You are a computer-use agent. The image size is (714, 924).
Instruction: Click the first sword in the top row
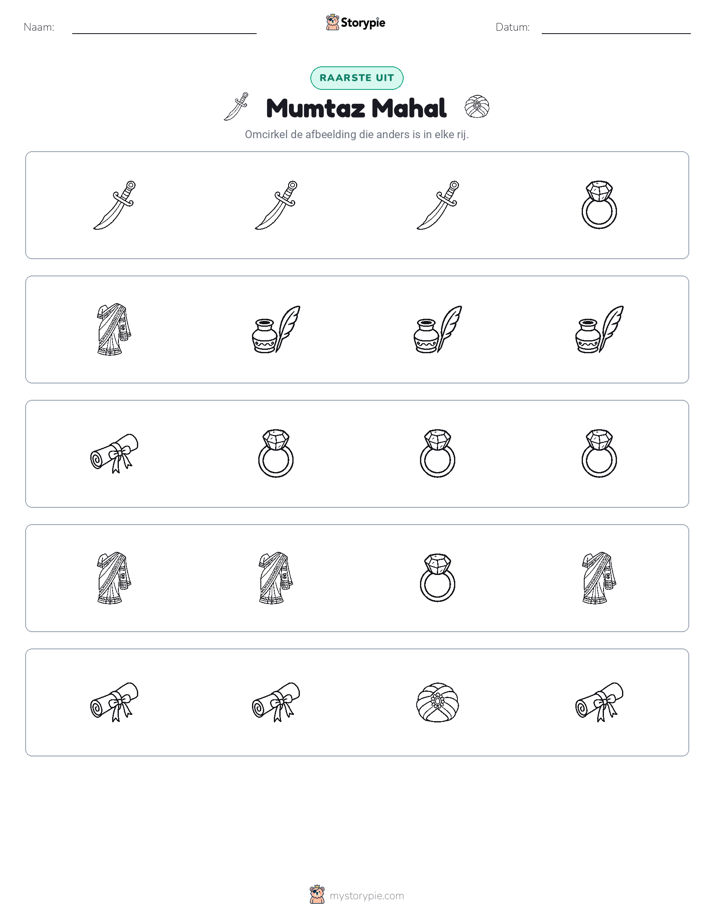[115, 205]
